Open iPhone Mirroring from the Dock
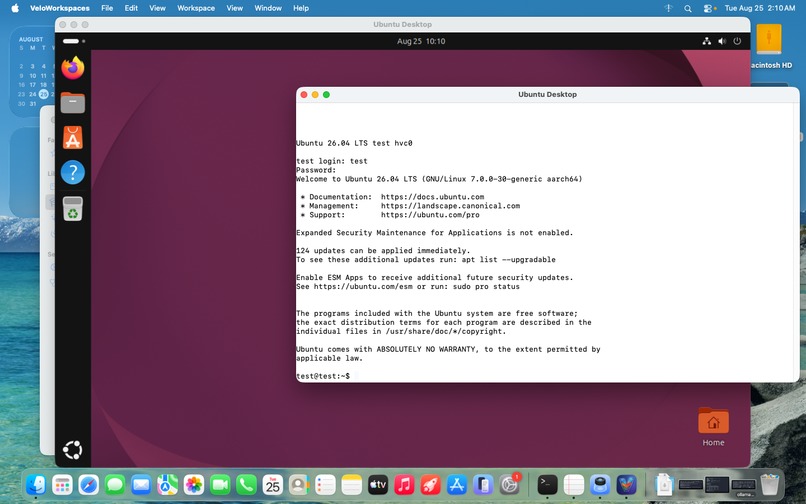This screenshot has height=504, width=806. (x=483, y=484)
